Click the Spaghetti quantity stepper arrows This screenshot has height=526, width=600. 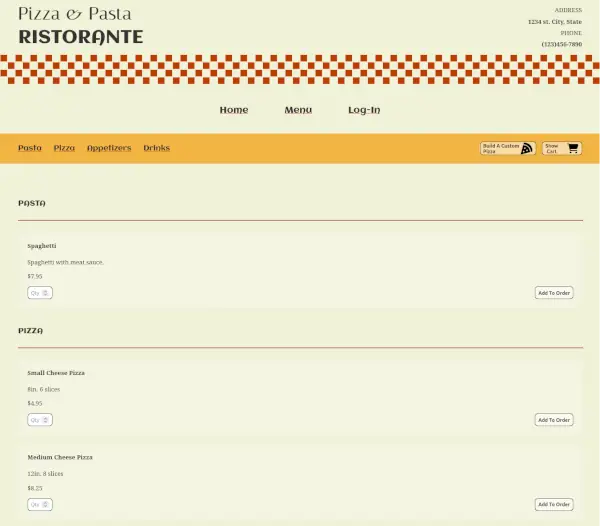[45, 293]
